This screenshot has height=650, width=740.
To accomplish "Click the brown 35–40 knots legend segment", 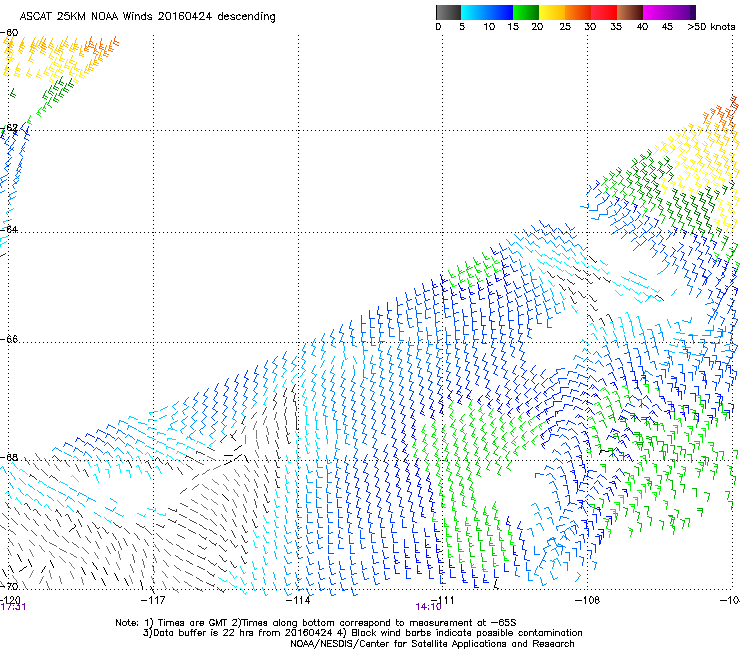I will [630, 12].
